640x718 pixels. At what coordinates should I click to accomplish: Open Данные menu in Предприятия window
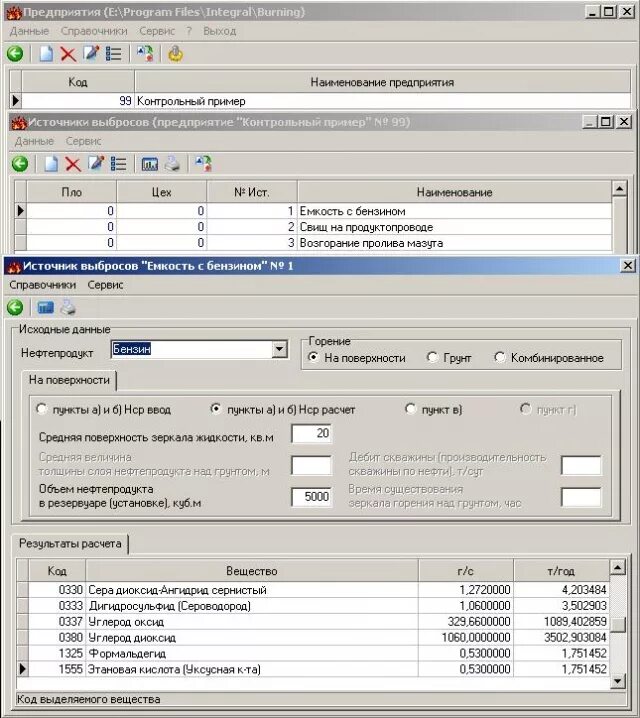click(x=29, y=31)
